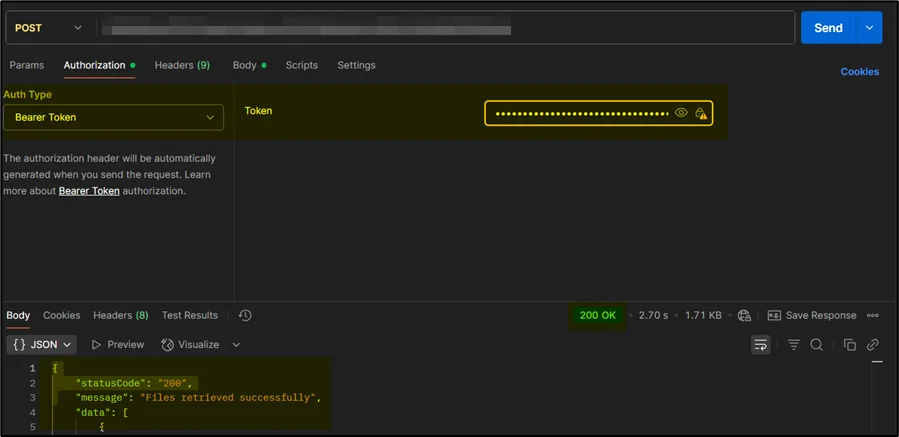The image size is (899, 437).
Task: Click the 2.70 s response time
Action: click(653, 315)
